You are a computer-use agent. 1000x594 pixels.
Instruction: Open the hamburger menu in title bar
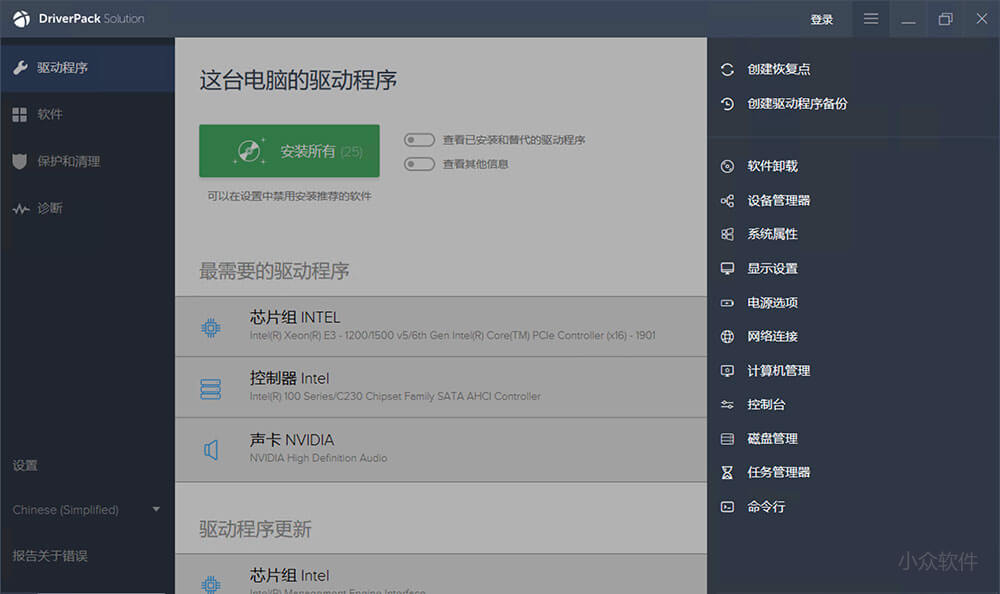(871, 19)
